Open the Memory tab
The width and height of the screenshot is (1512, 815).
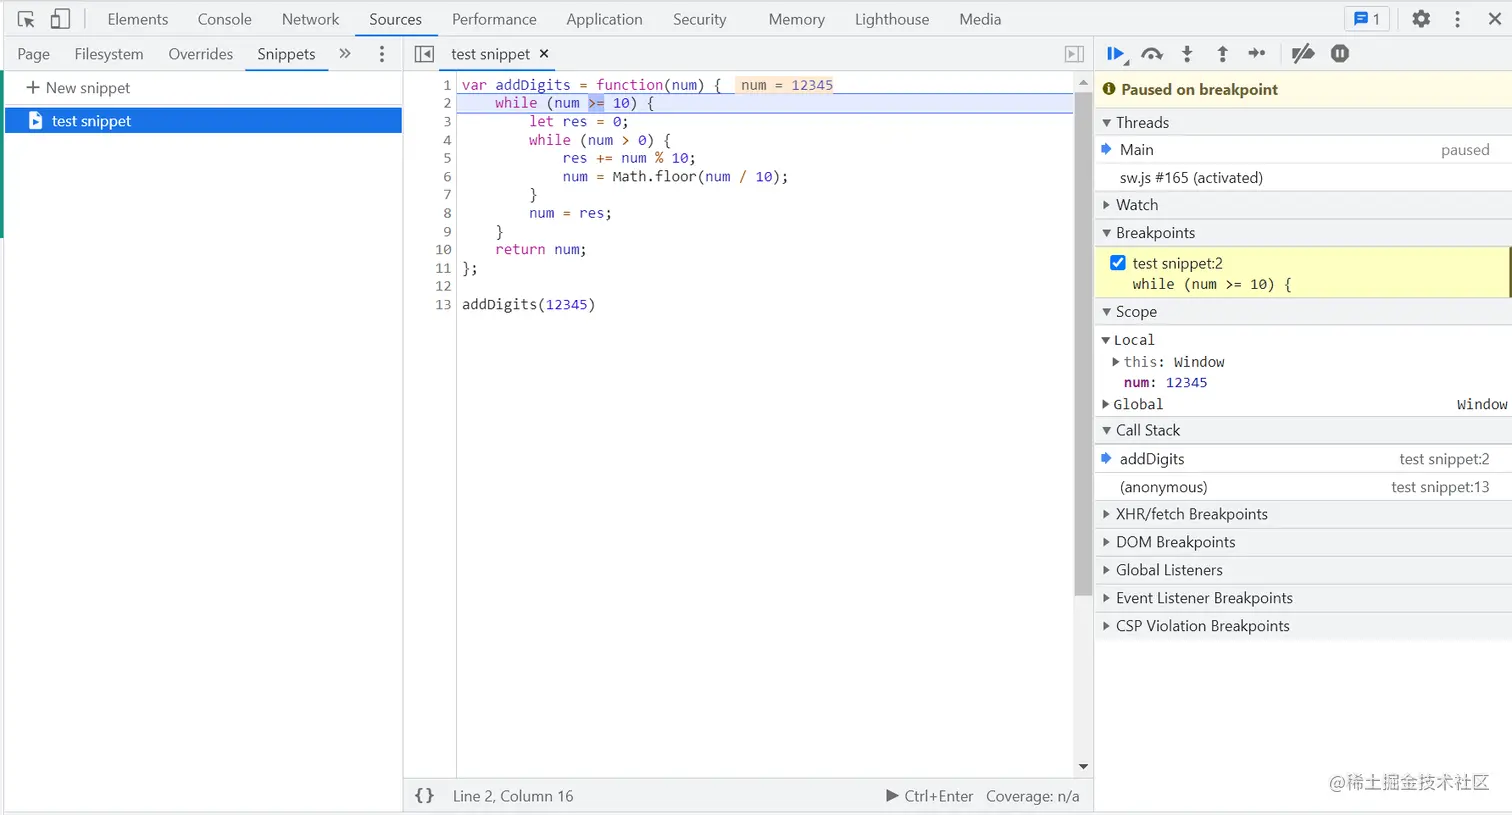(x=797, y=19)
